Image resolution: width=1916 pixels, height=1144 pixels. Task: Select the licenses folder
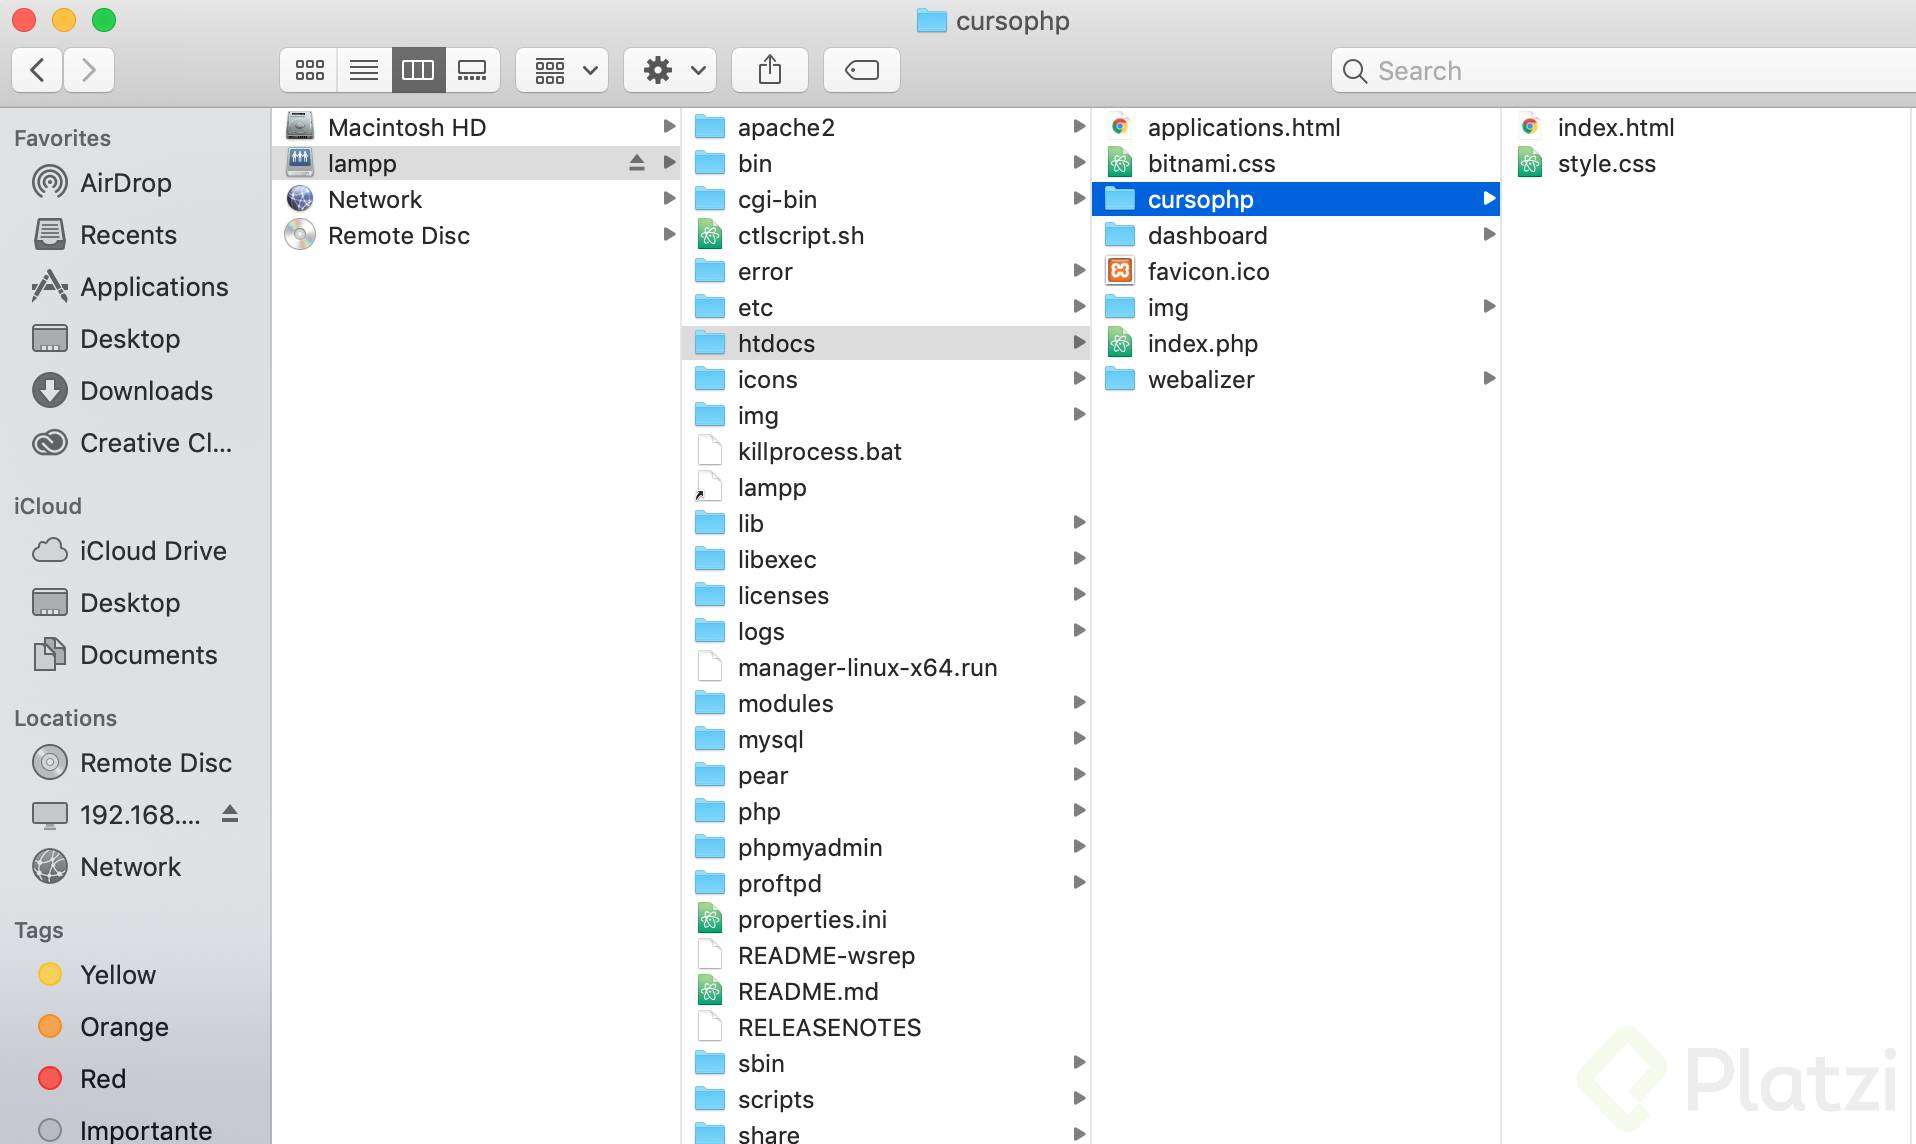click(x=886, y=595)
